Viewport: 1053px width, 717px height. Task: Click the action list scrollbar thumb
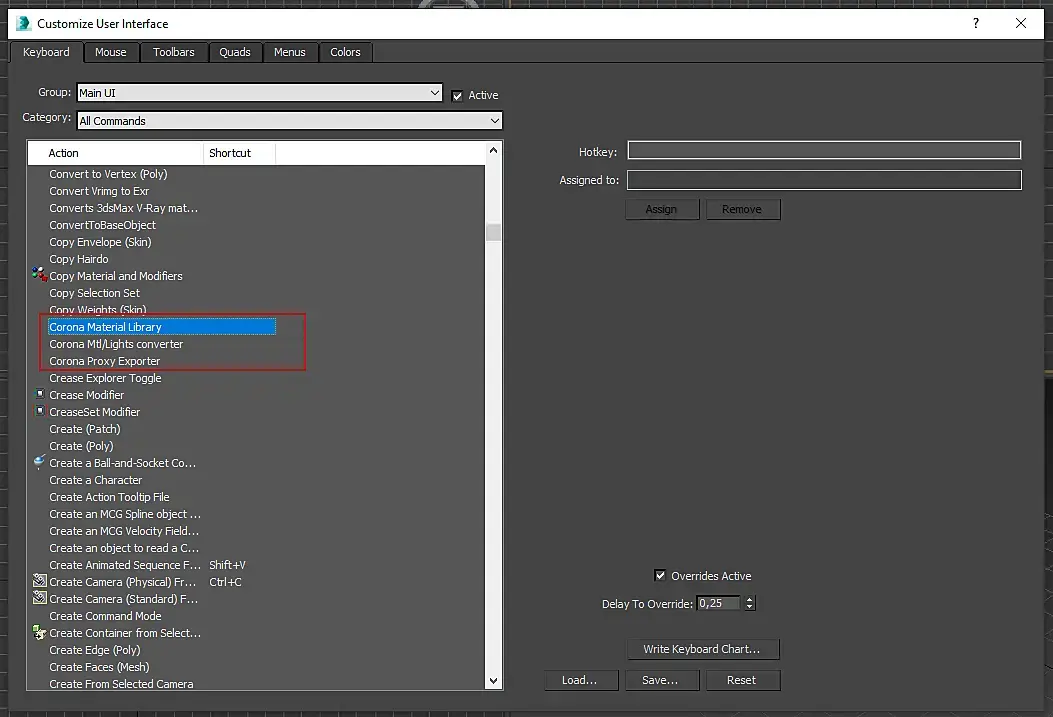(494, 232)
